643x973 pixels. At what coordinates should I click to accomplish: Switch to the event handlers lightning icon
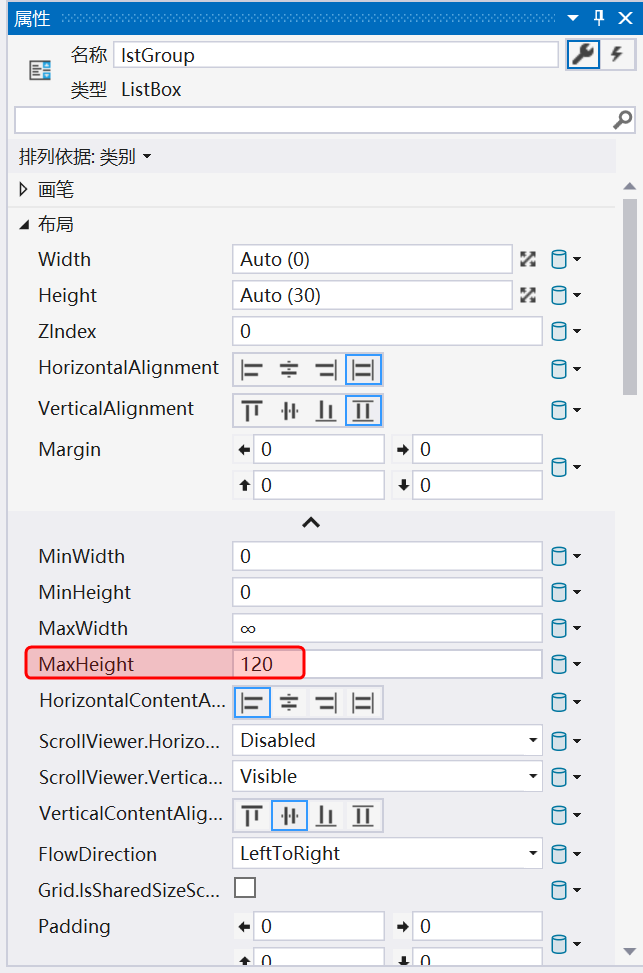(x=617, y=55)
